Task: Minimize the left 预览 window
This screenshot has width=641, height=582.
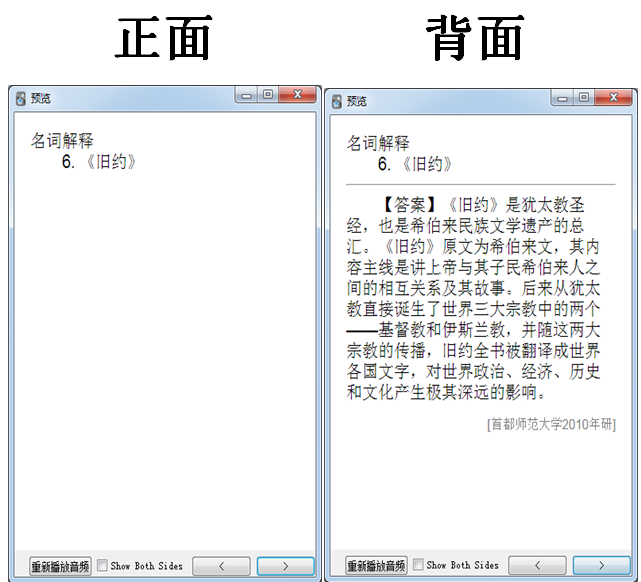Action: coord(246,95)
